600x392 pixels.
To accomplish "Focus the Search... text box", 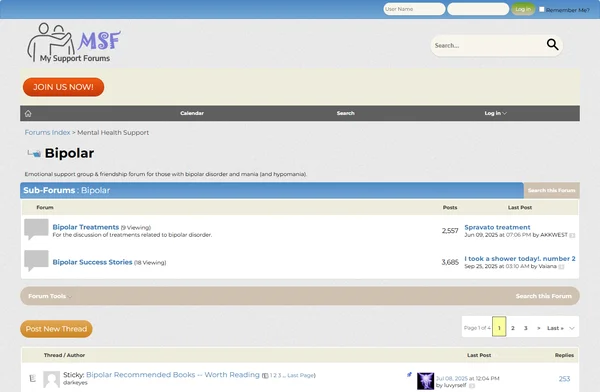I will pyautogui.click(x=488, y=46).
